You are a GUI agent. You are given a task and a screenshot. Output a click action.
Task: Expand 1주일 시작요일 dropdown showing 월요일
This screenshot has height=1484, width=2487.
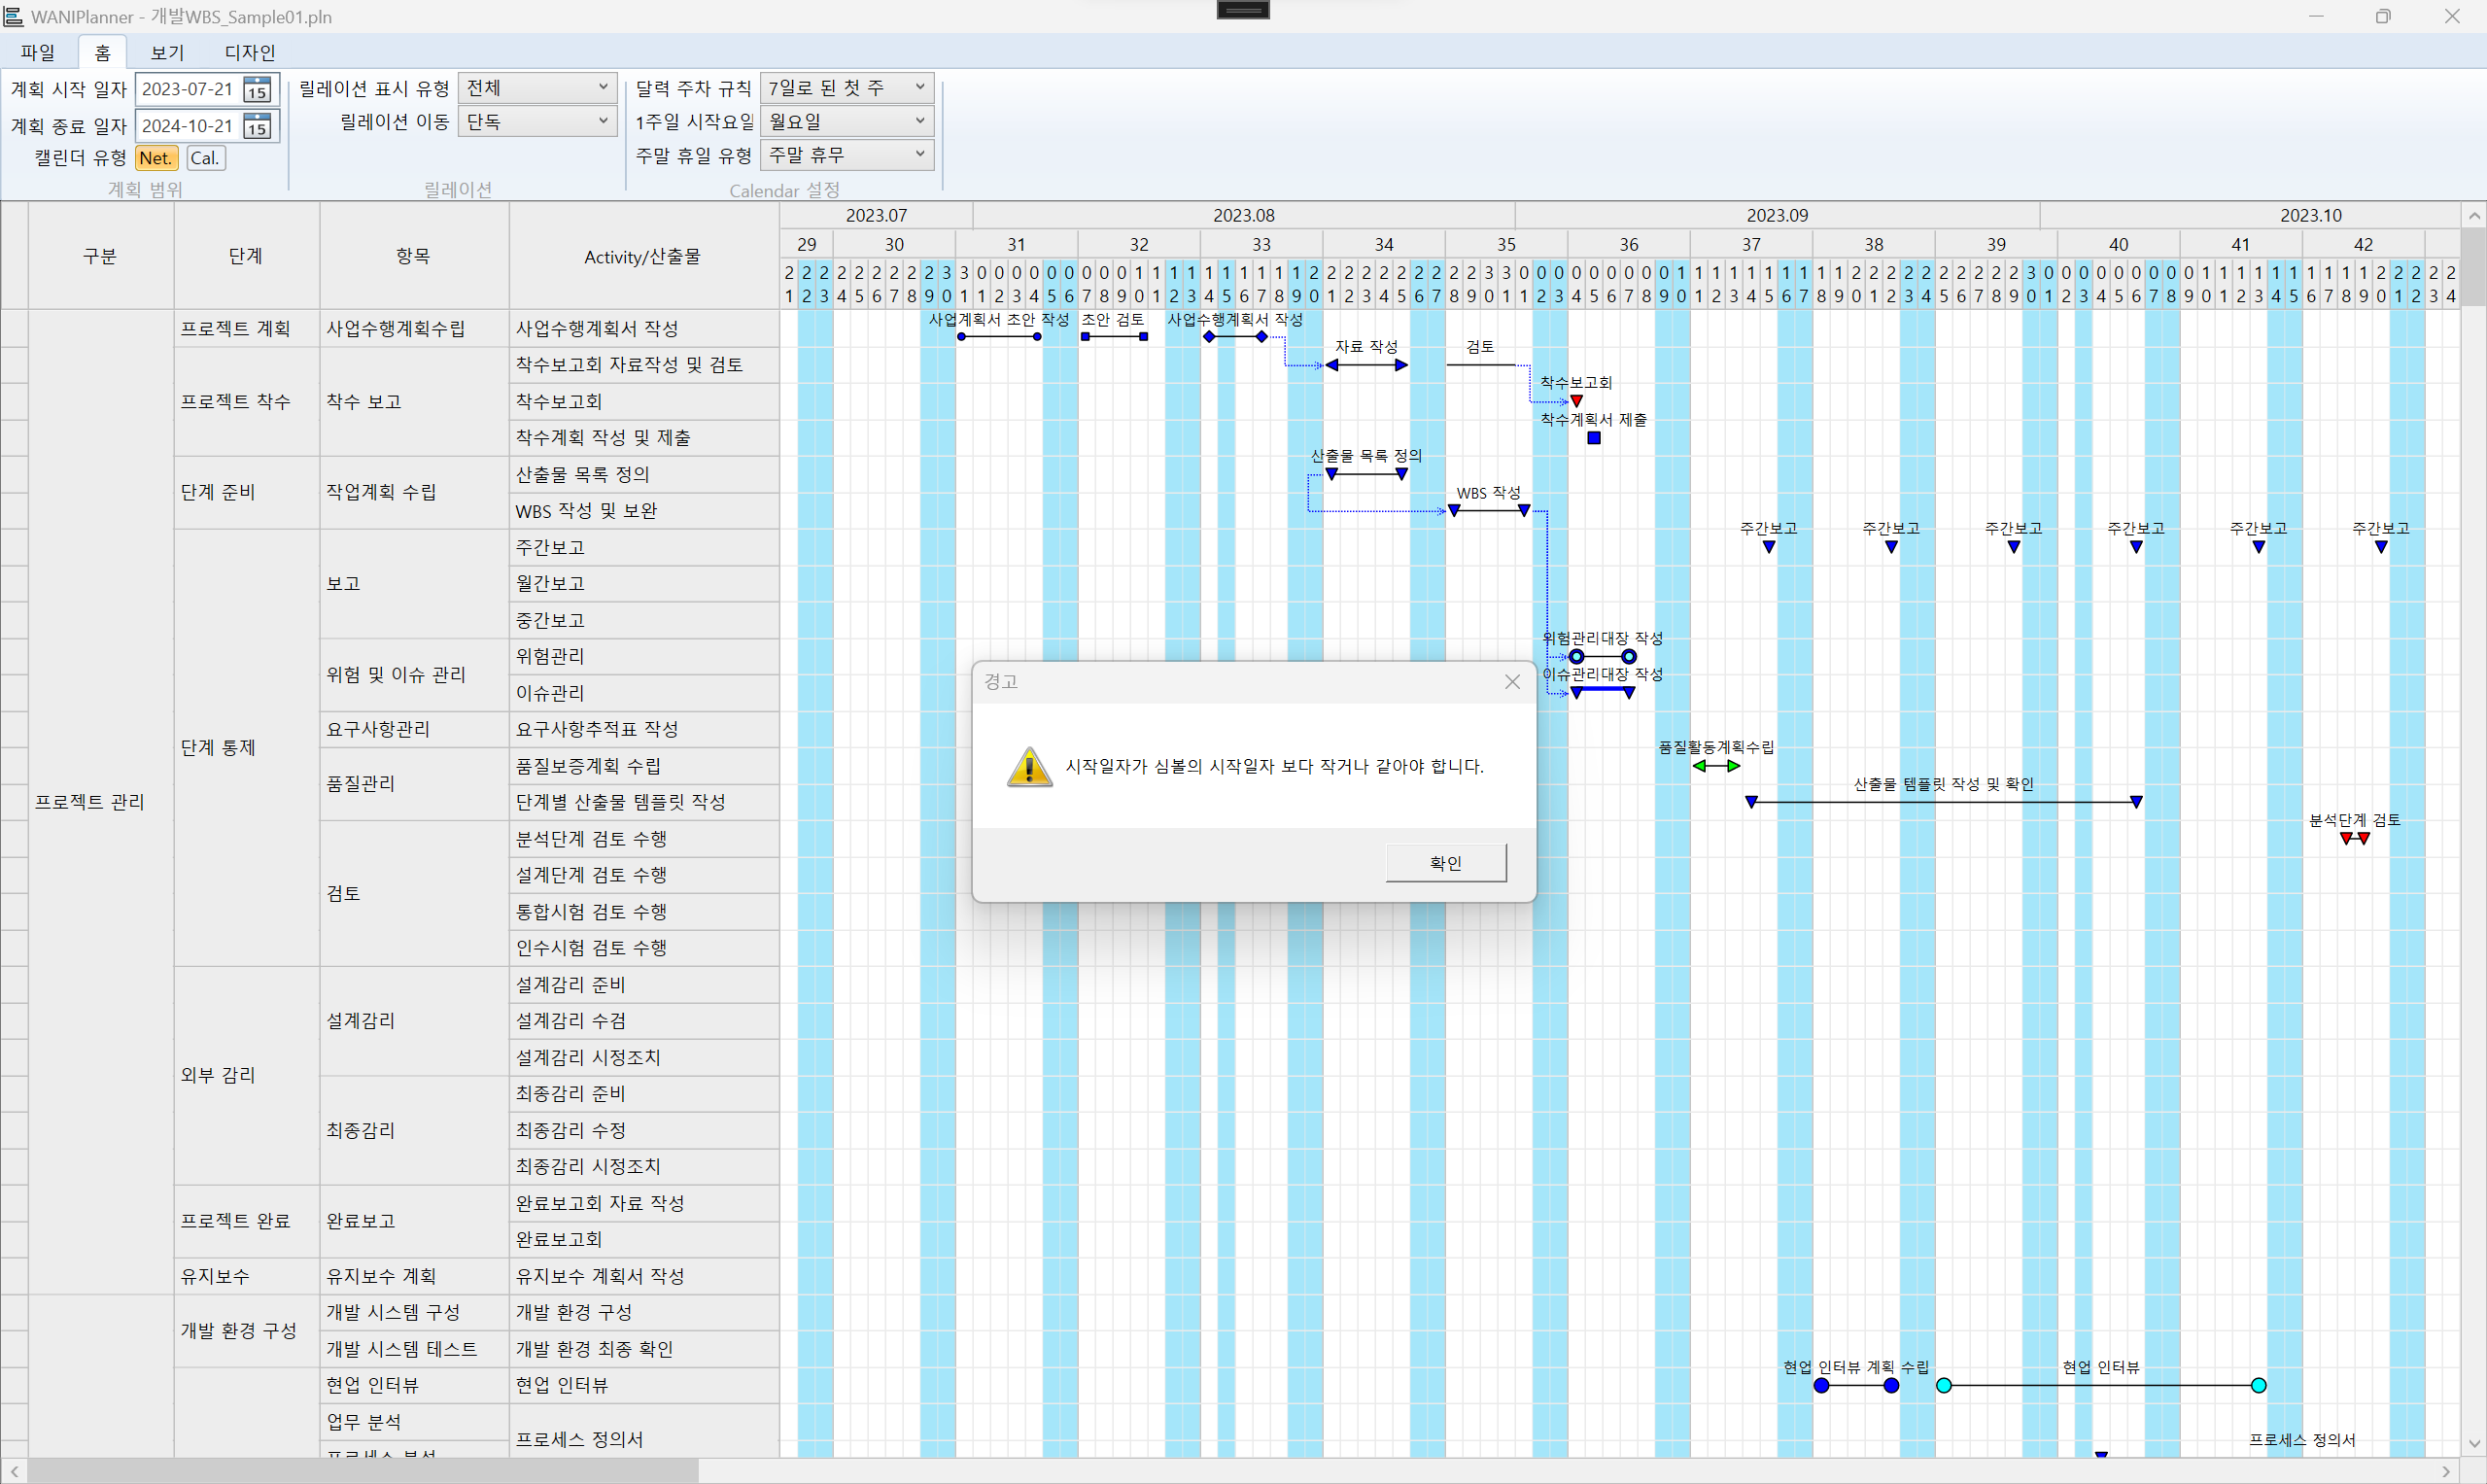coord(846,121)
